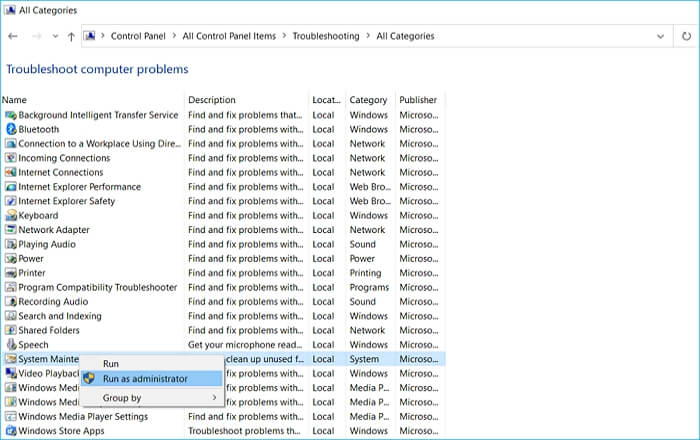Select Run as administrator from context menu
Image resolution: width=700 pixels, height=440 pixels.
click(144, 379)
